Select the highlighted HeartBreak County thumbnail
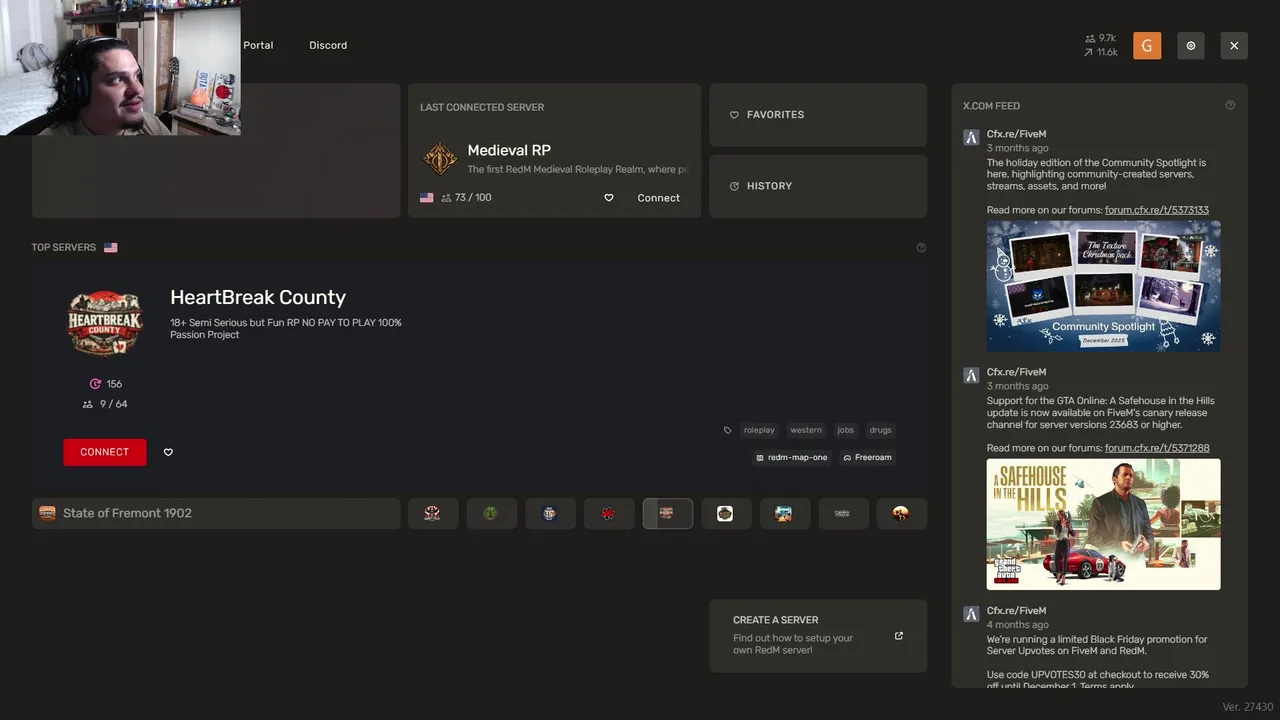The width and height of the screenshot is (1280, 720). [x=667, y=513]
